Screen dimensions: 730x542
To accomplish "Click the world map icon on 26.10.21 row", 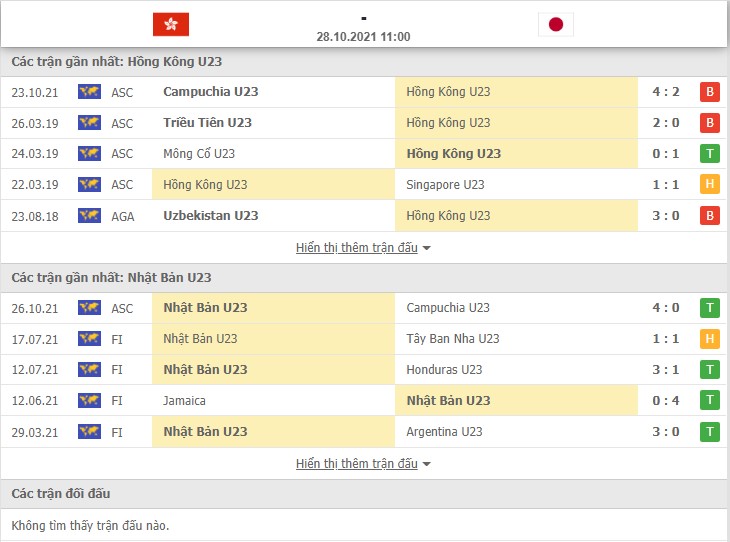I will [89, 308].
